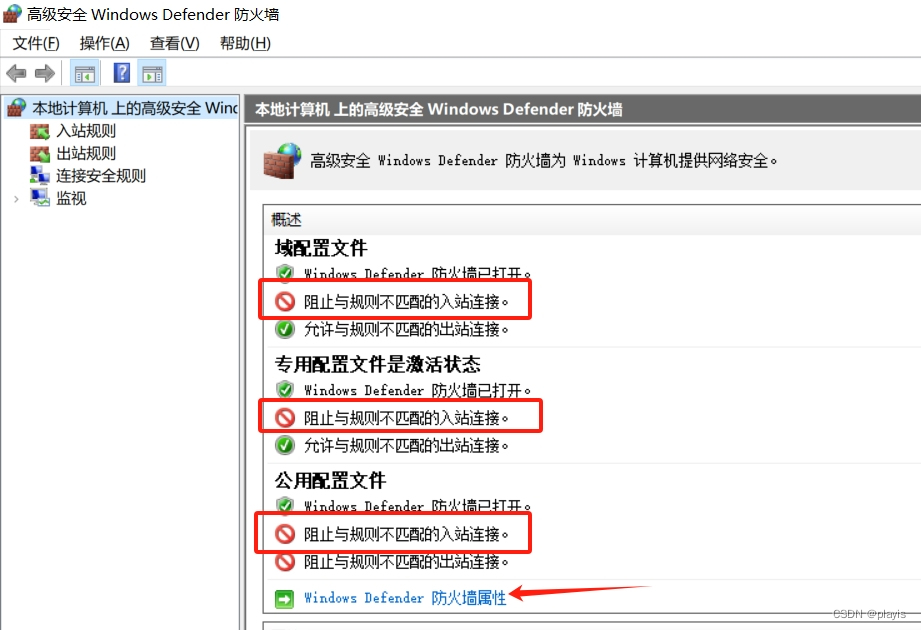Click the Forward arrow in the toolbar
This screenshot has width=921, height=630.
click(45, 73)
